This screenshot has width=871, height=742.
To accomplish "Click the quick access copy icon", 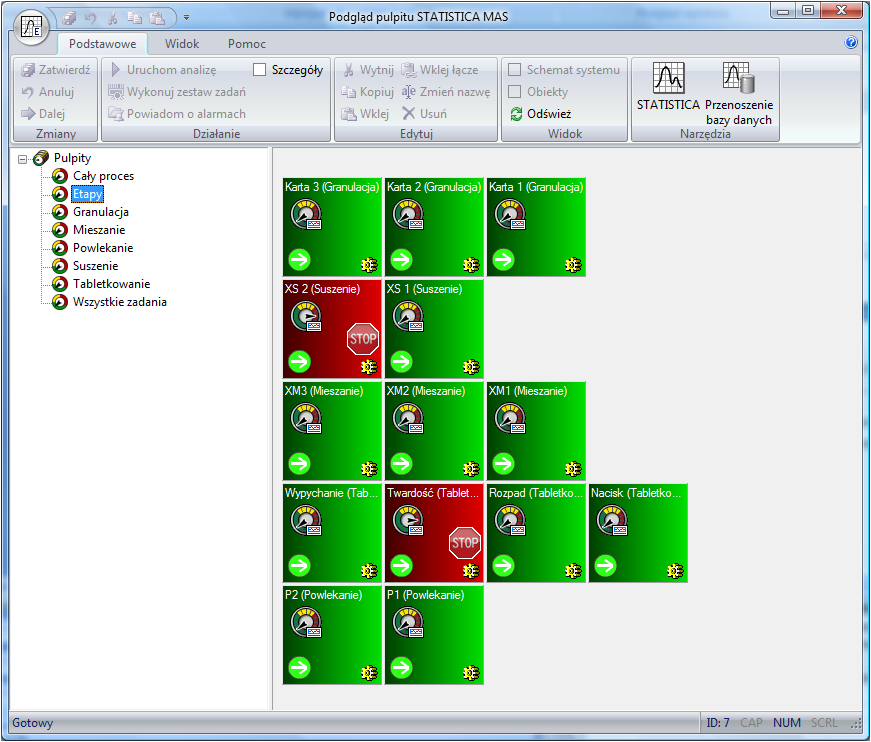I will 135,18.
